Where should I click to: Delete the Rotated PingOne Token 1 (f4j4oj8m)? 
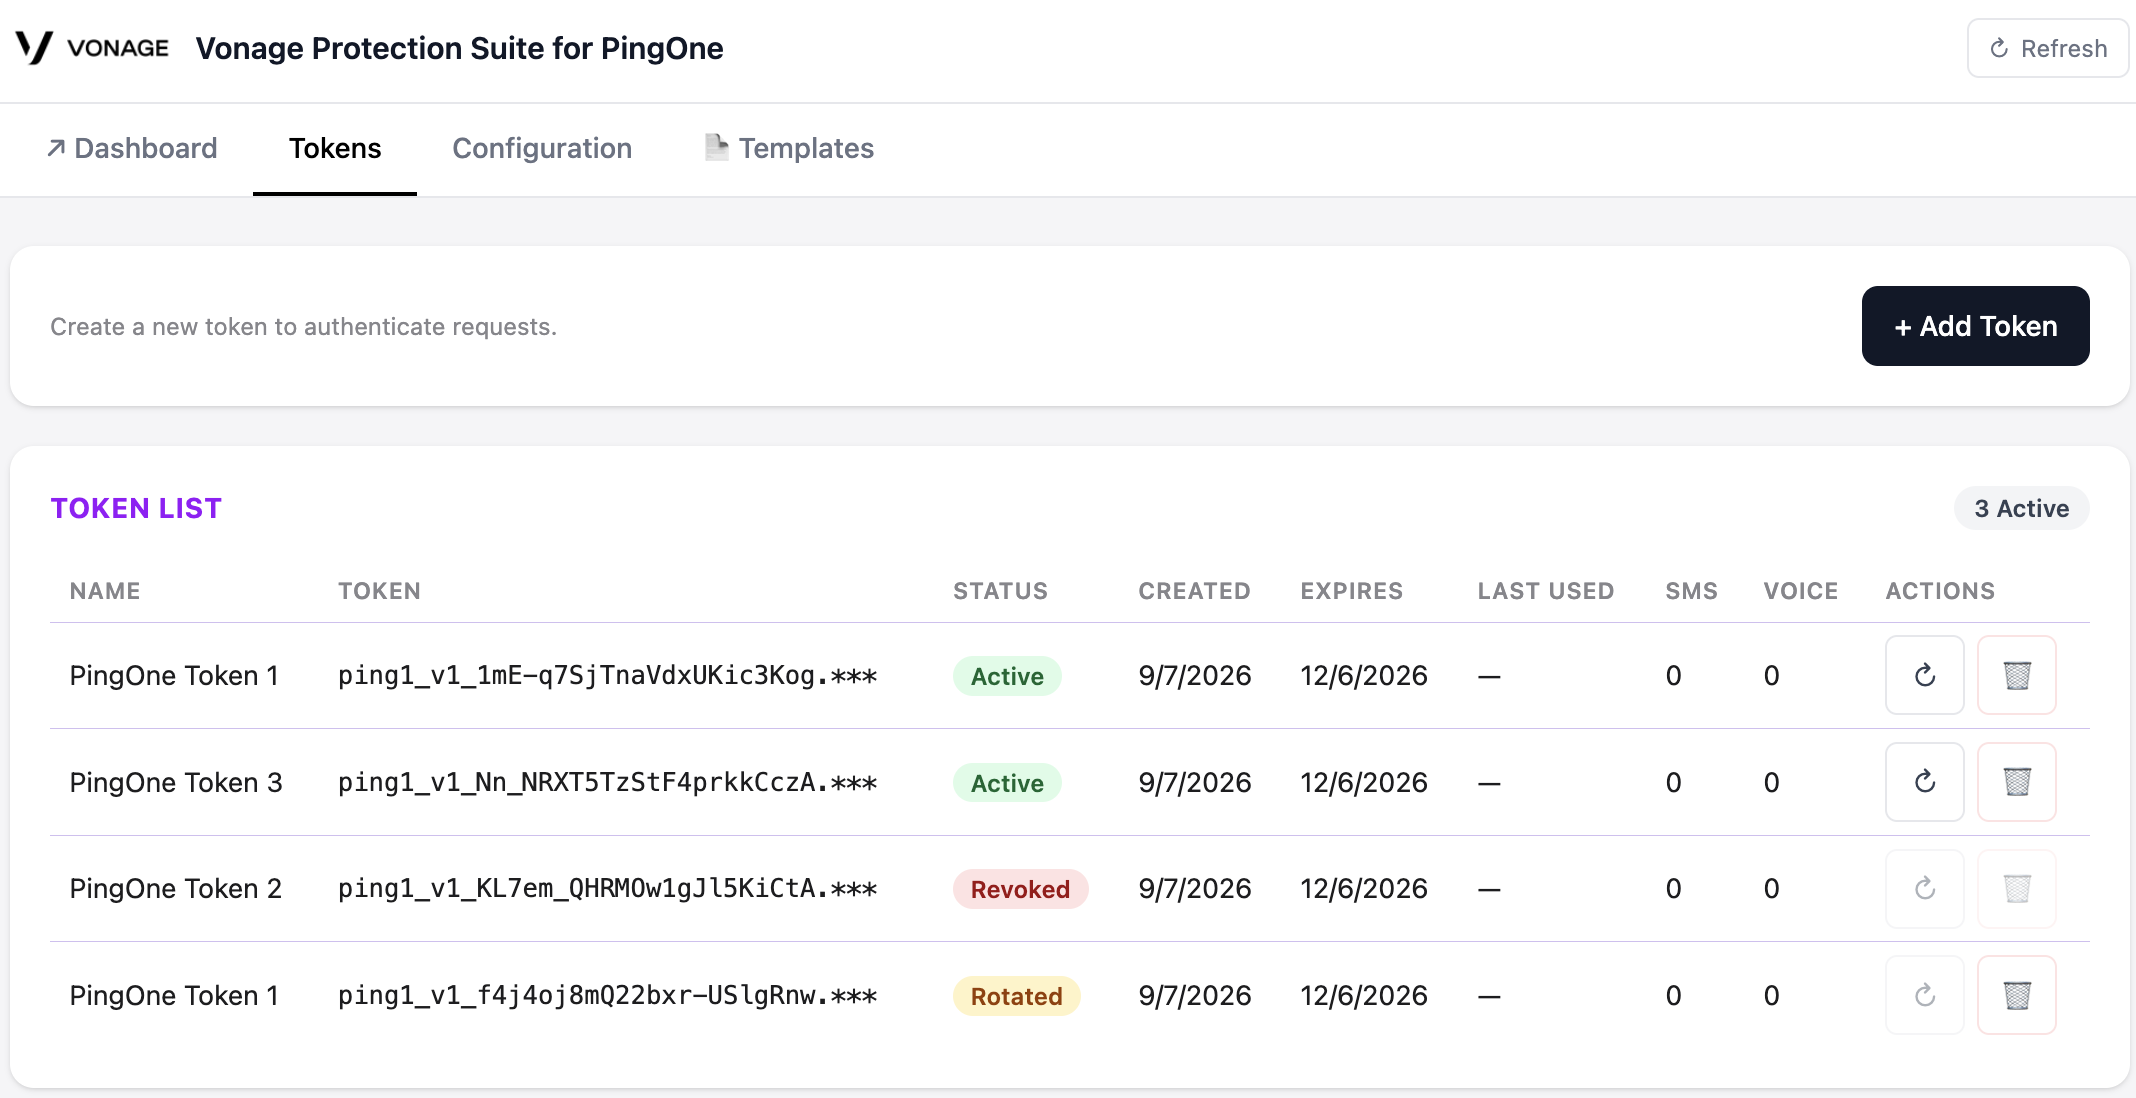click(x=2017, y=995)
